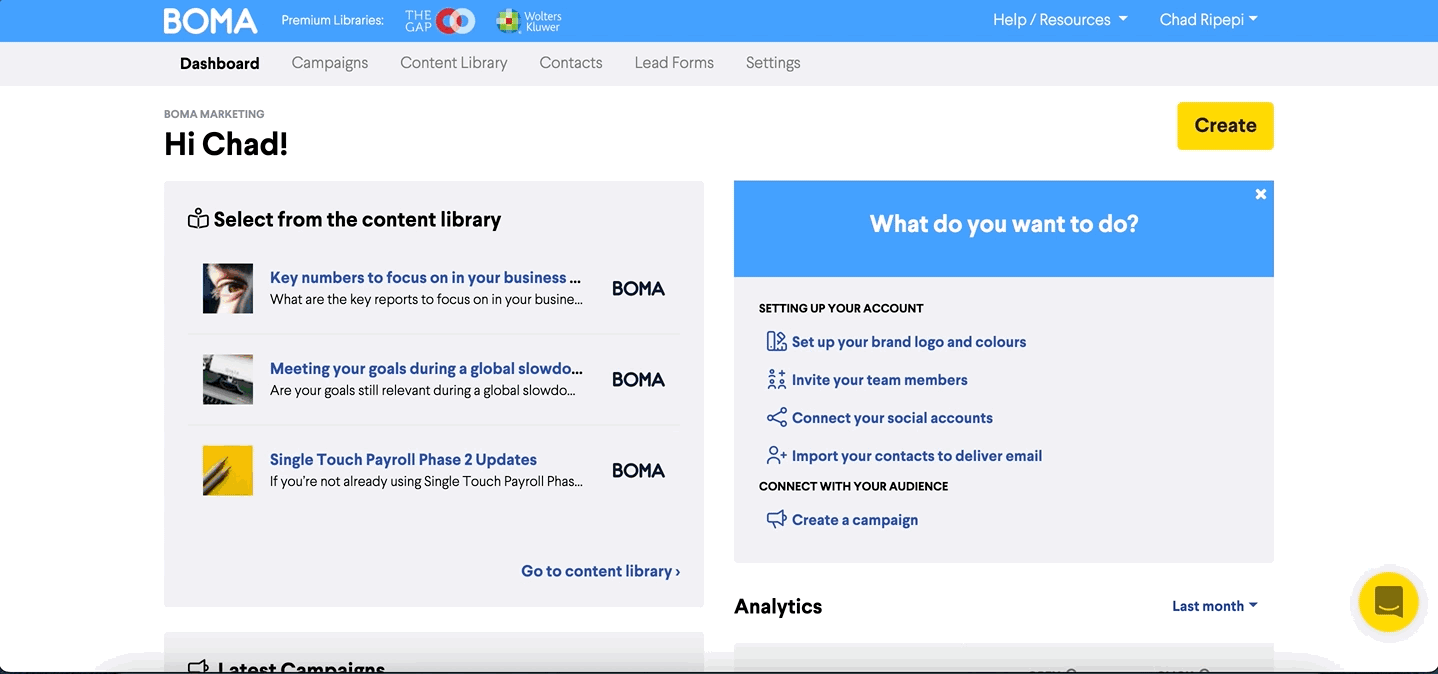Close the What do you want to do panel
This screenshot has width=1438, height=674.
[1261, 194]
